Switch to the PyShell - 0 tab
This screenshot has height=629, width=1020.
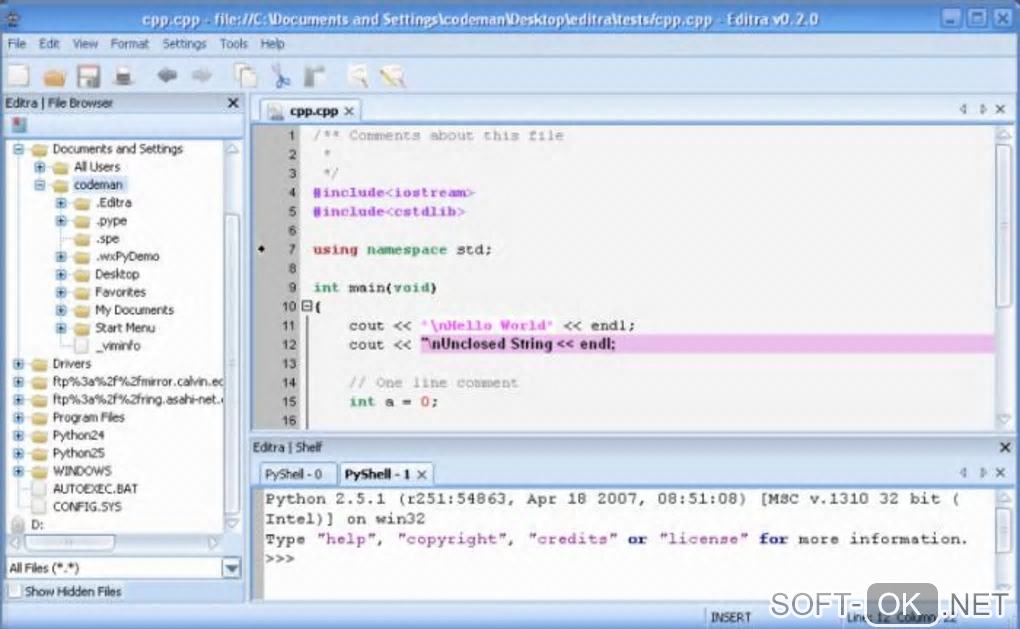click(294, 474)
